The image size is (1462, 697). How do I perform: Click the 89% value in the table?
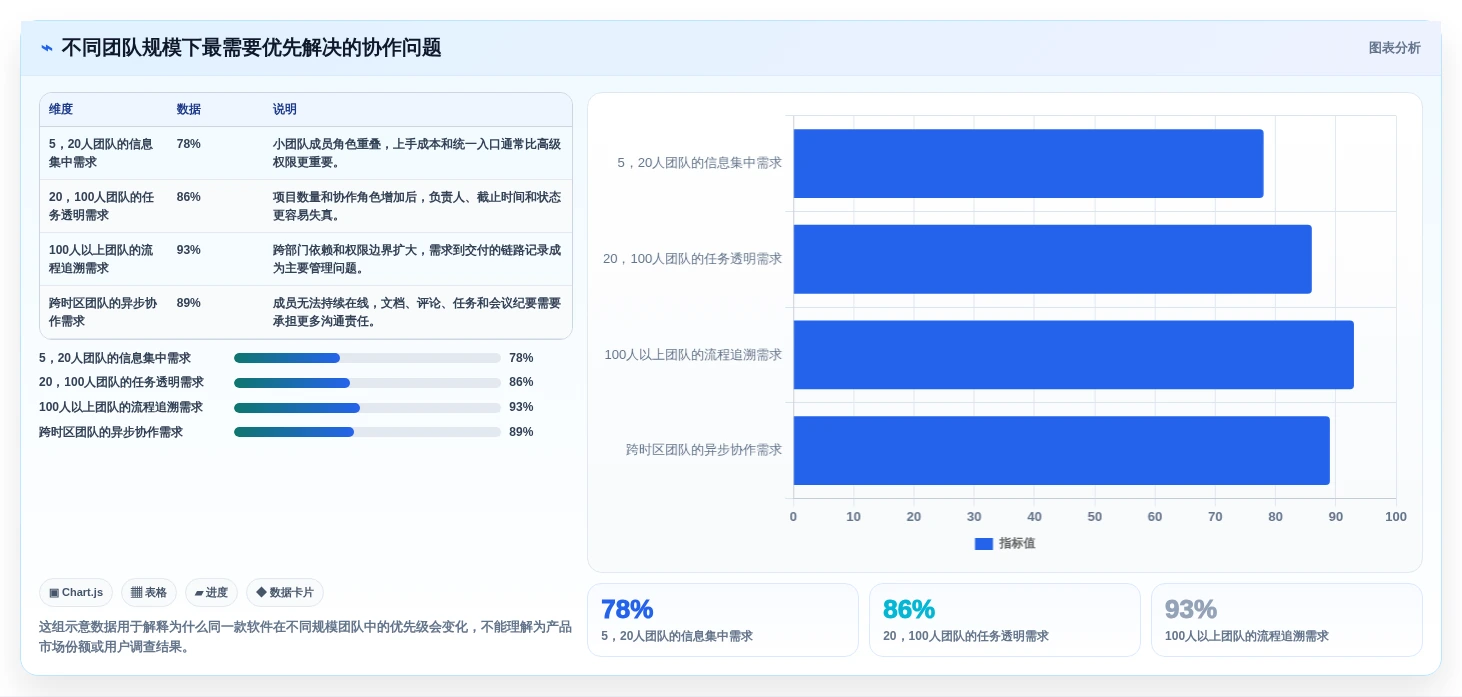point(189,303)
